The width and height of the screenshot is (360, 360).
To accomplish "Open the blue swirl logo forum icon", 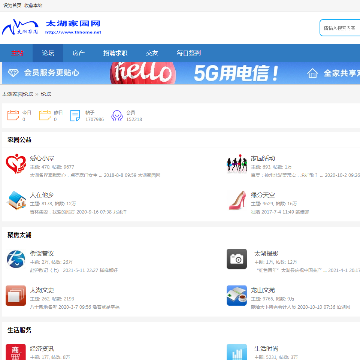I will point(16,259).
